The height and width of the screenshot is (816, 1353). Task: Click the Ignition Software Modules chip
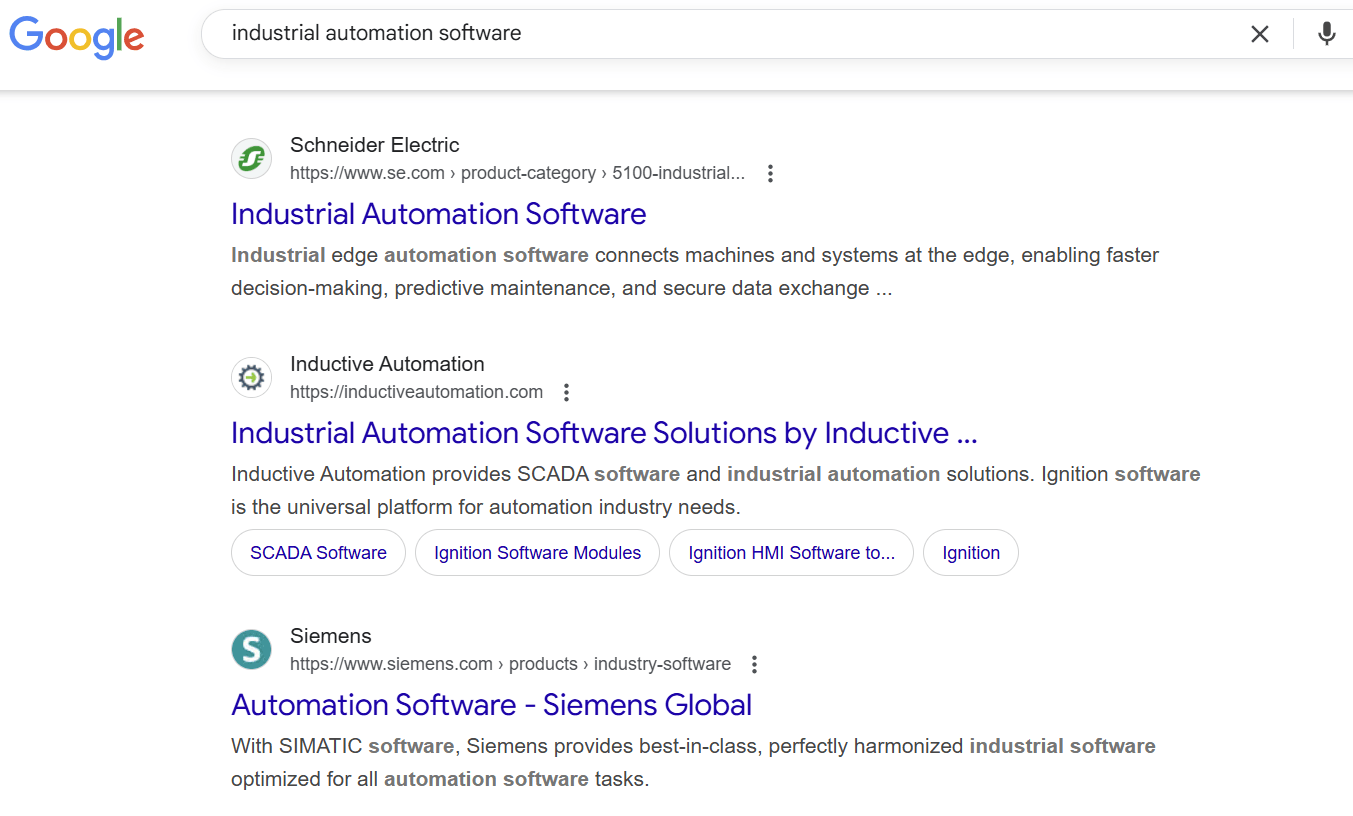point(537,552)
